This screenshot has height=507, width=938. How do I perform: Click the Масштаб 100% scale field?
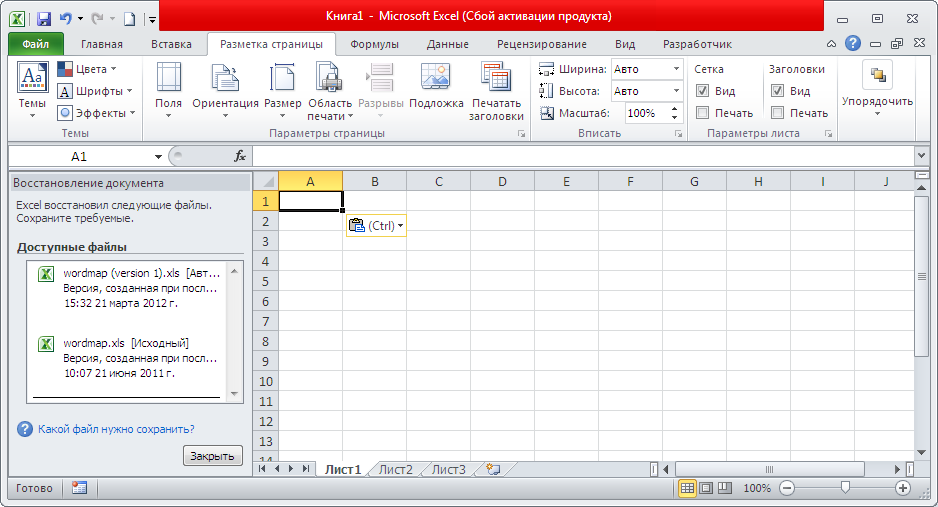pyautogui.click(x=645, y=113)
